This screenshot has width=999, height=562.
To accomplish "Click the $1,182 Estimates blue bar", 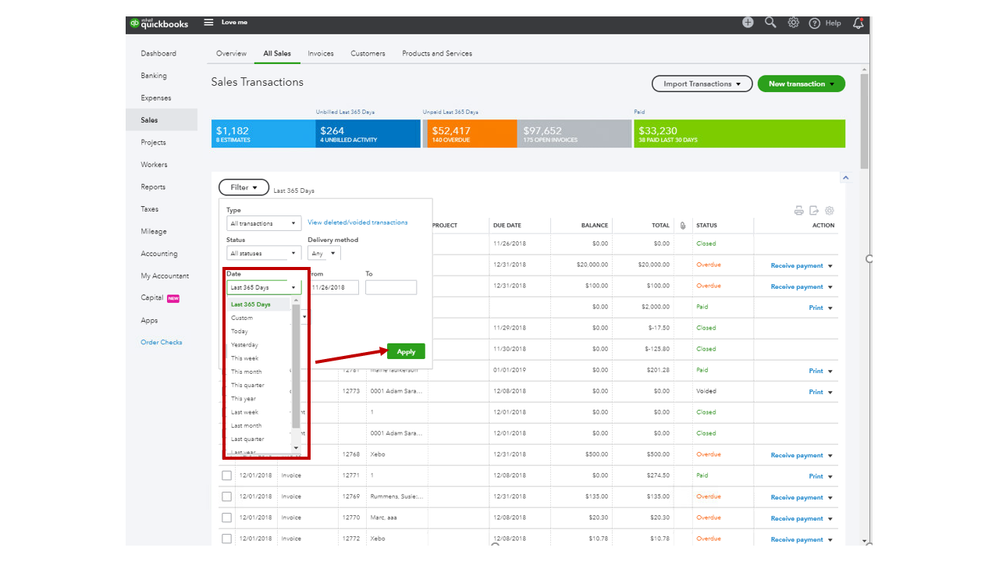I will click(263, 134).
